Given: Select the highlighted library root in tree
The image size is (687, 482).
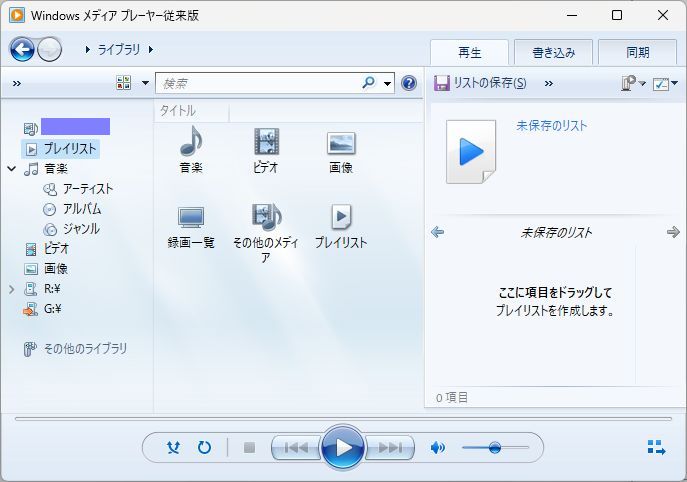Looking at the screenshot, I should click(x=75, y=127).
